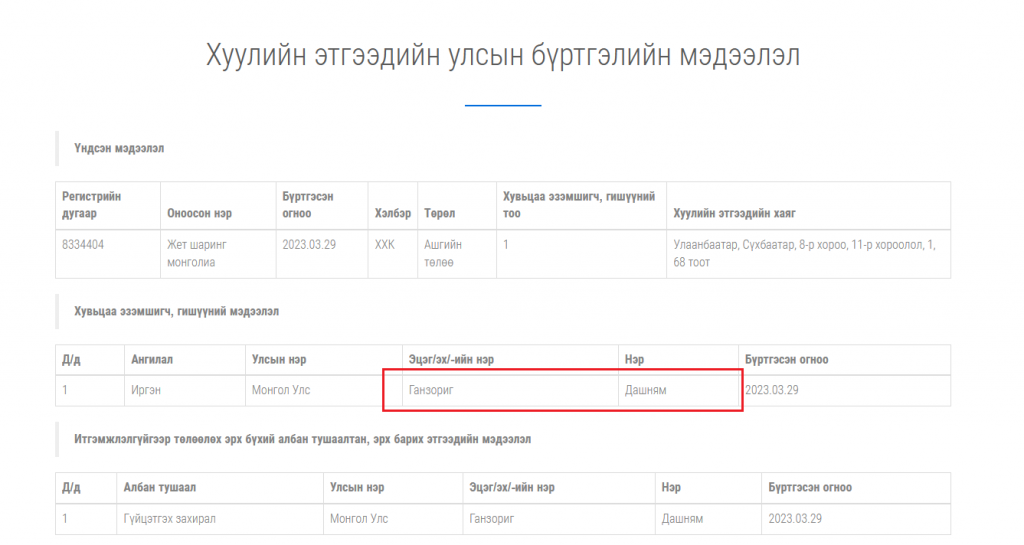Select the registration number 8334404
Image resolution: width=1024 pixels, height=545 pixels.
coord(83,245)
